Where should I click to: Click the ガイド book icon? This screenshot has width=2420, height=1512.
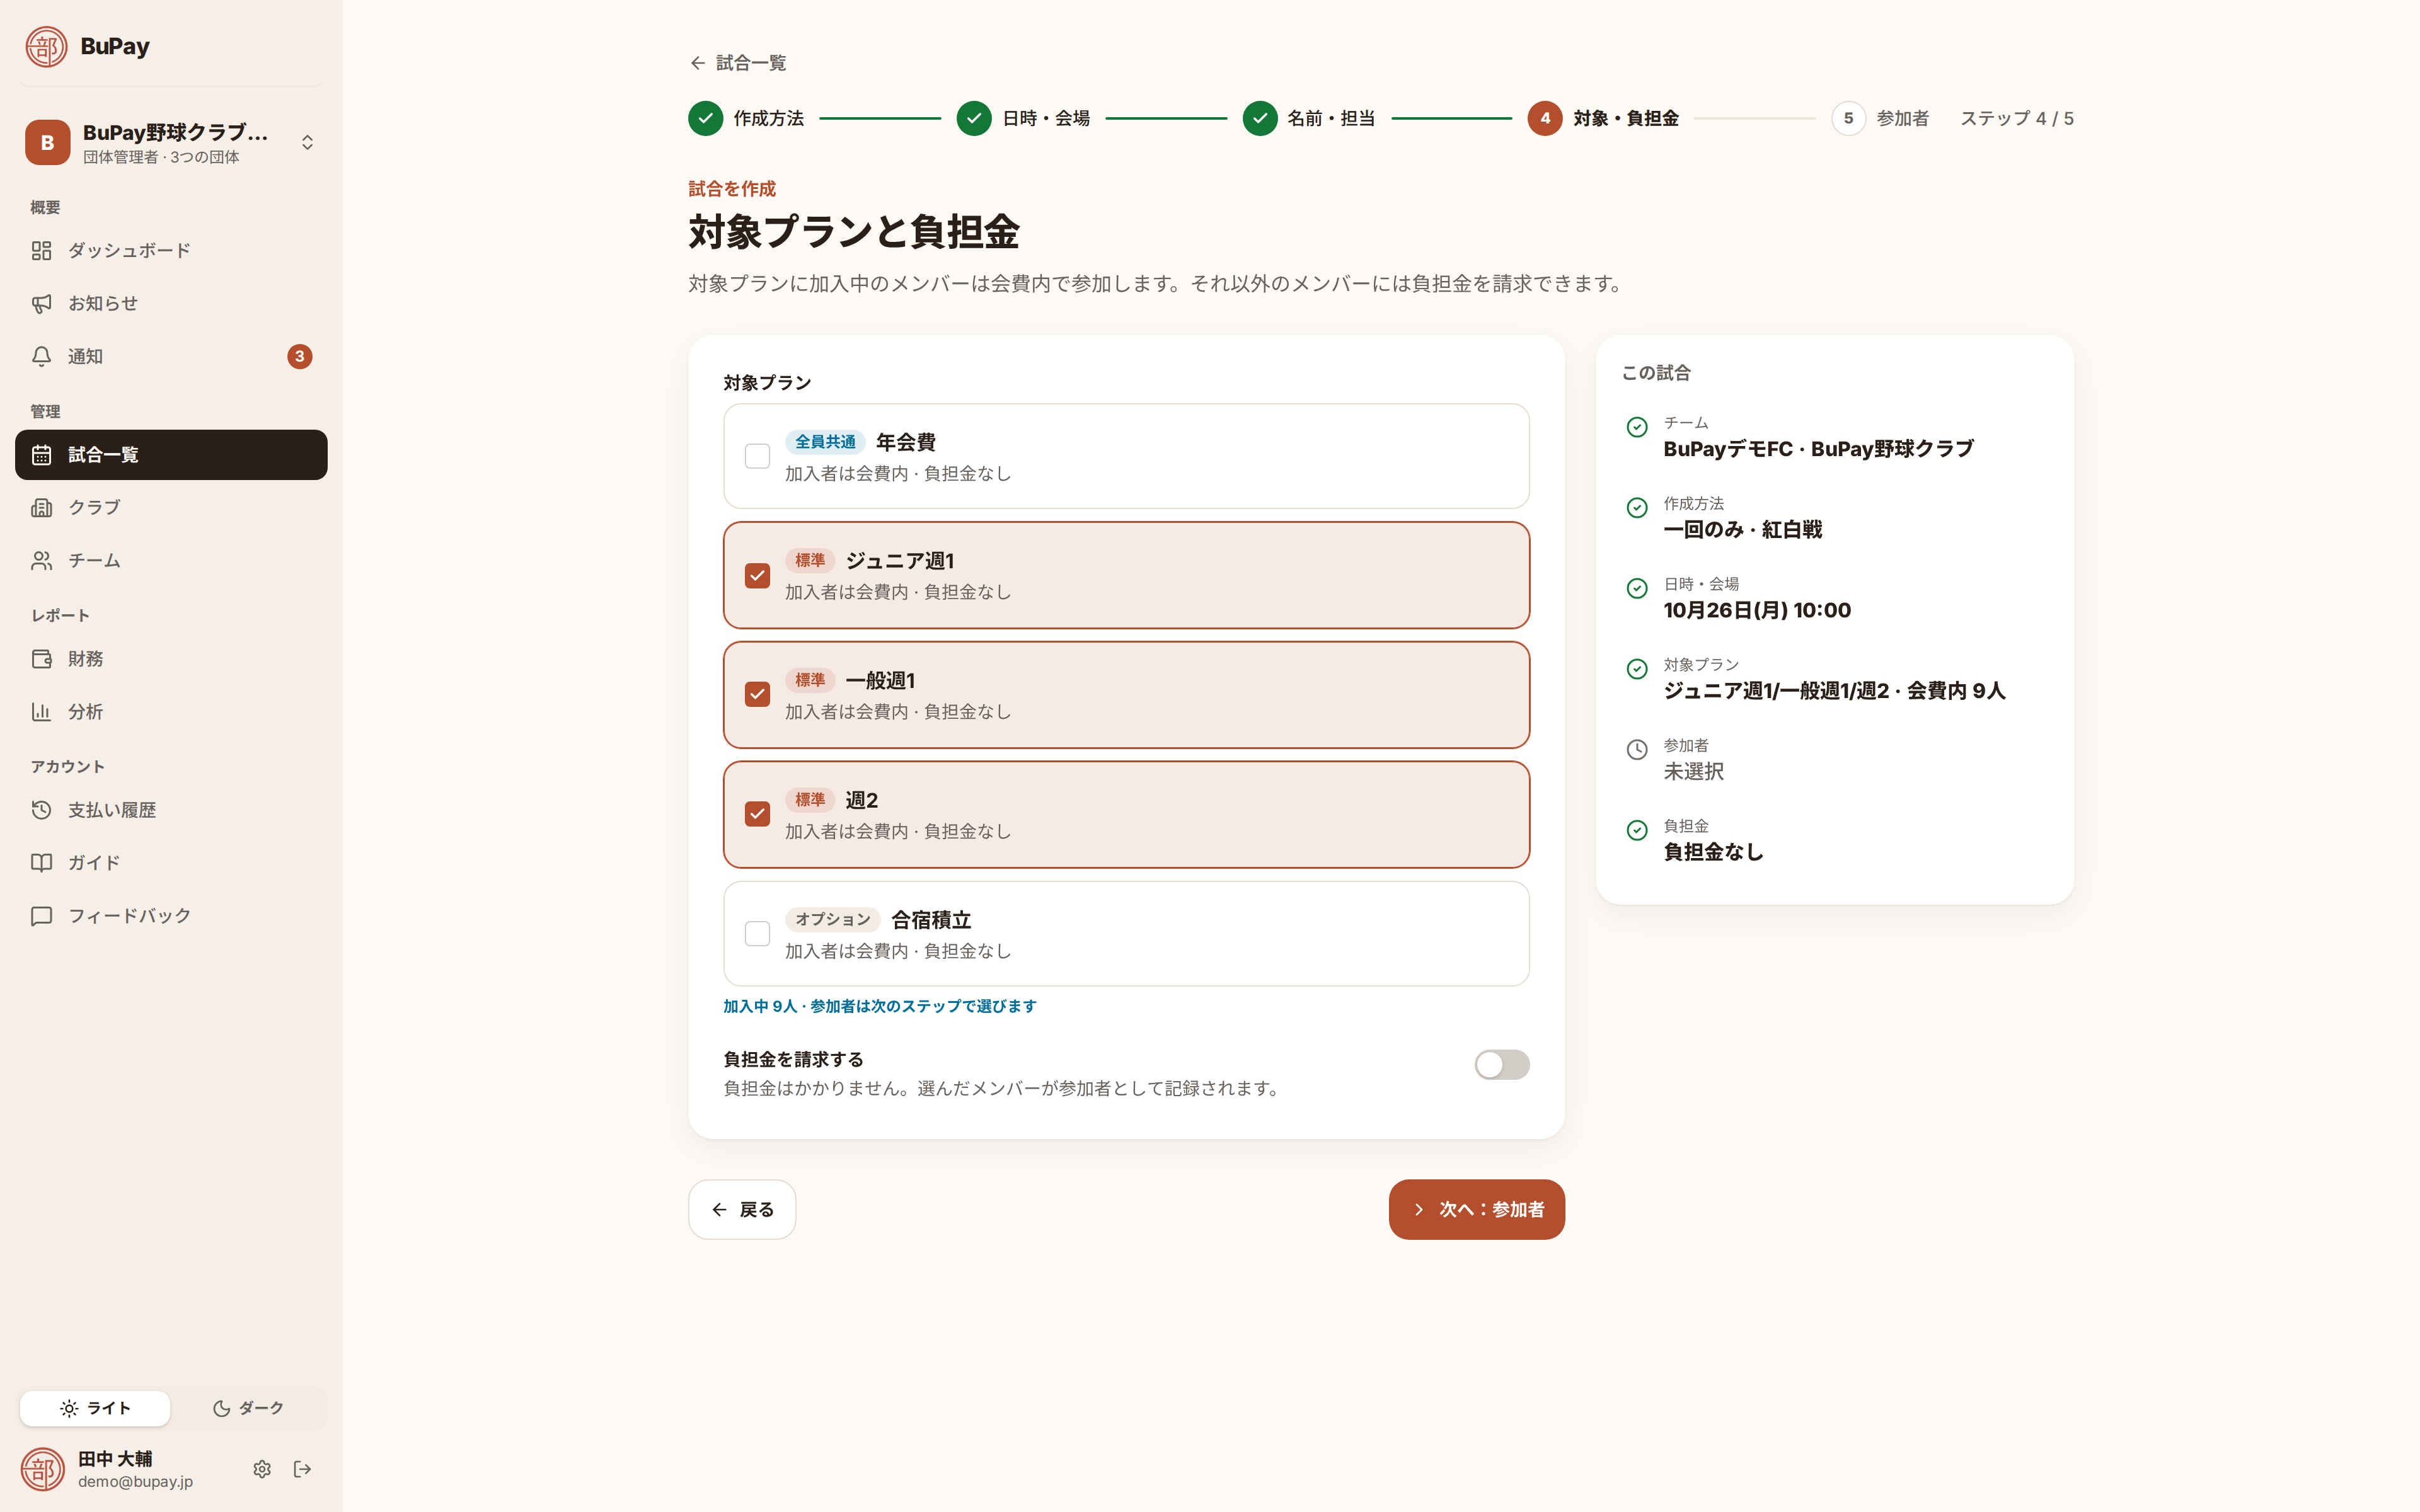(41, 862)
